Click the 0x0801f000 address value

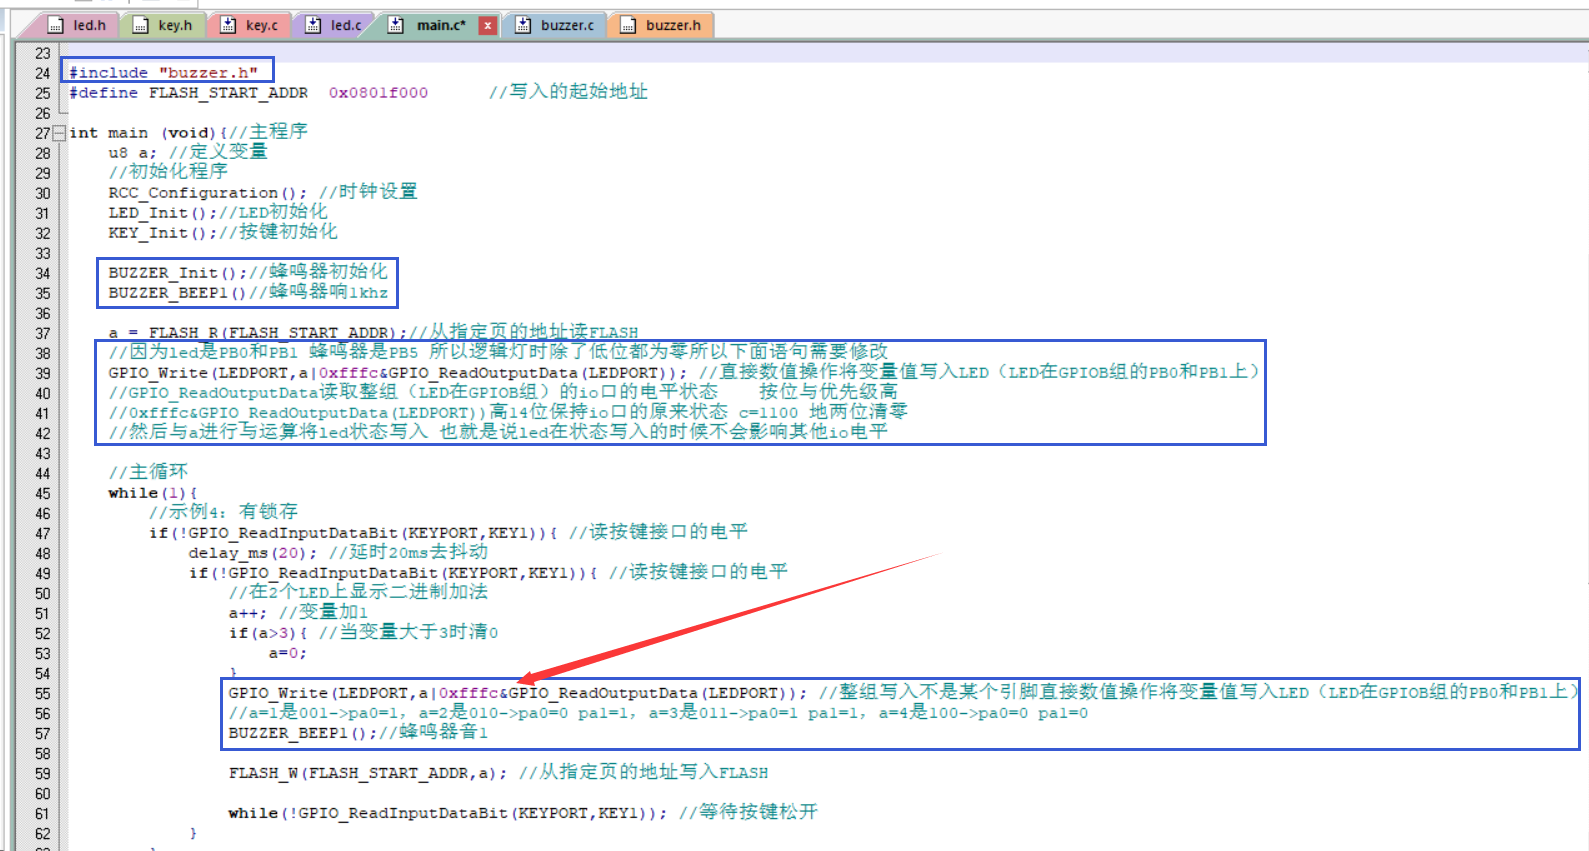pos(378,92)
